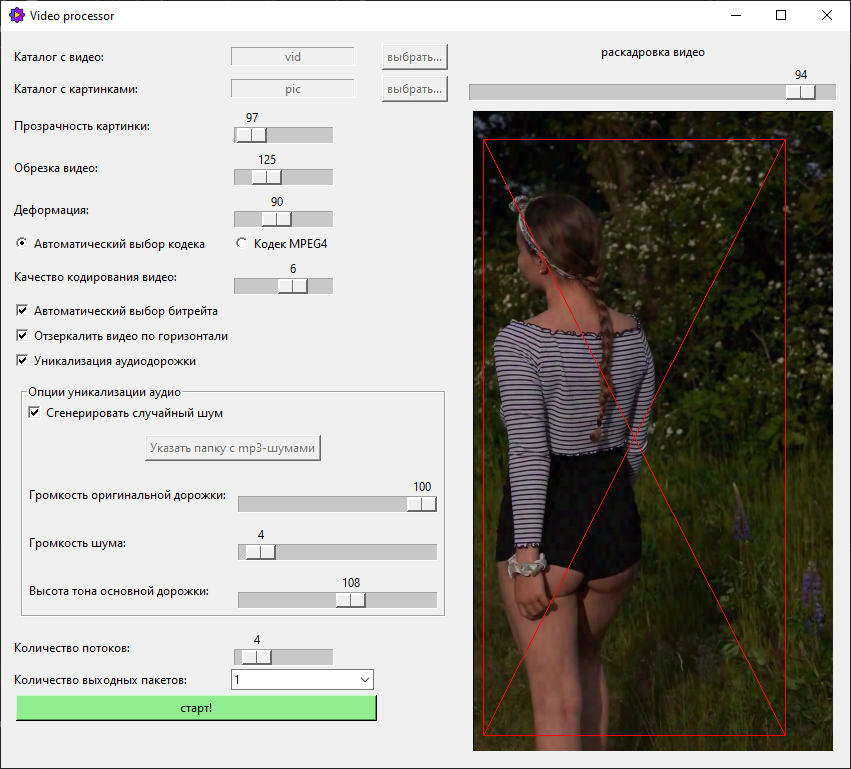
Task: Click "Указать папку с mp3-шумами" button
Action: pyautogui.click(x=232, y=448)
